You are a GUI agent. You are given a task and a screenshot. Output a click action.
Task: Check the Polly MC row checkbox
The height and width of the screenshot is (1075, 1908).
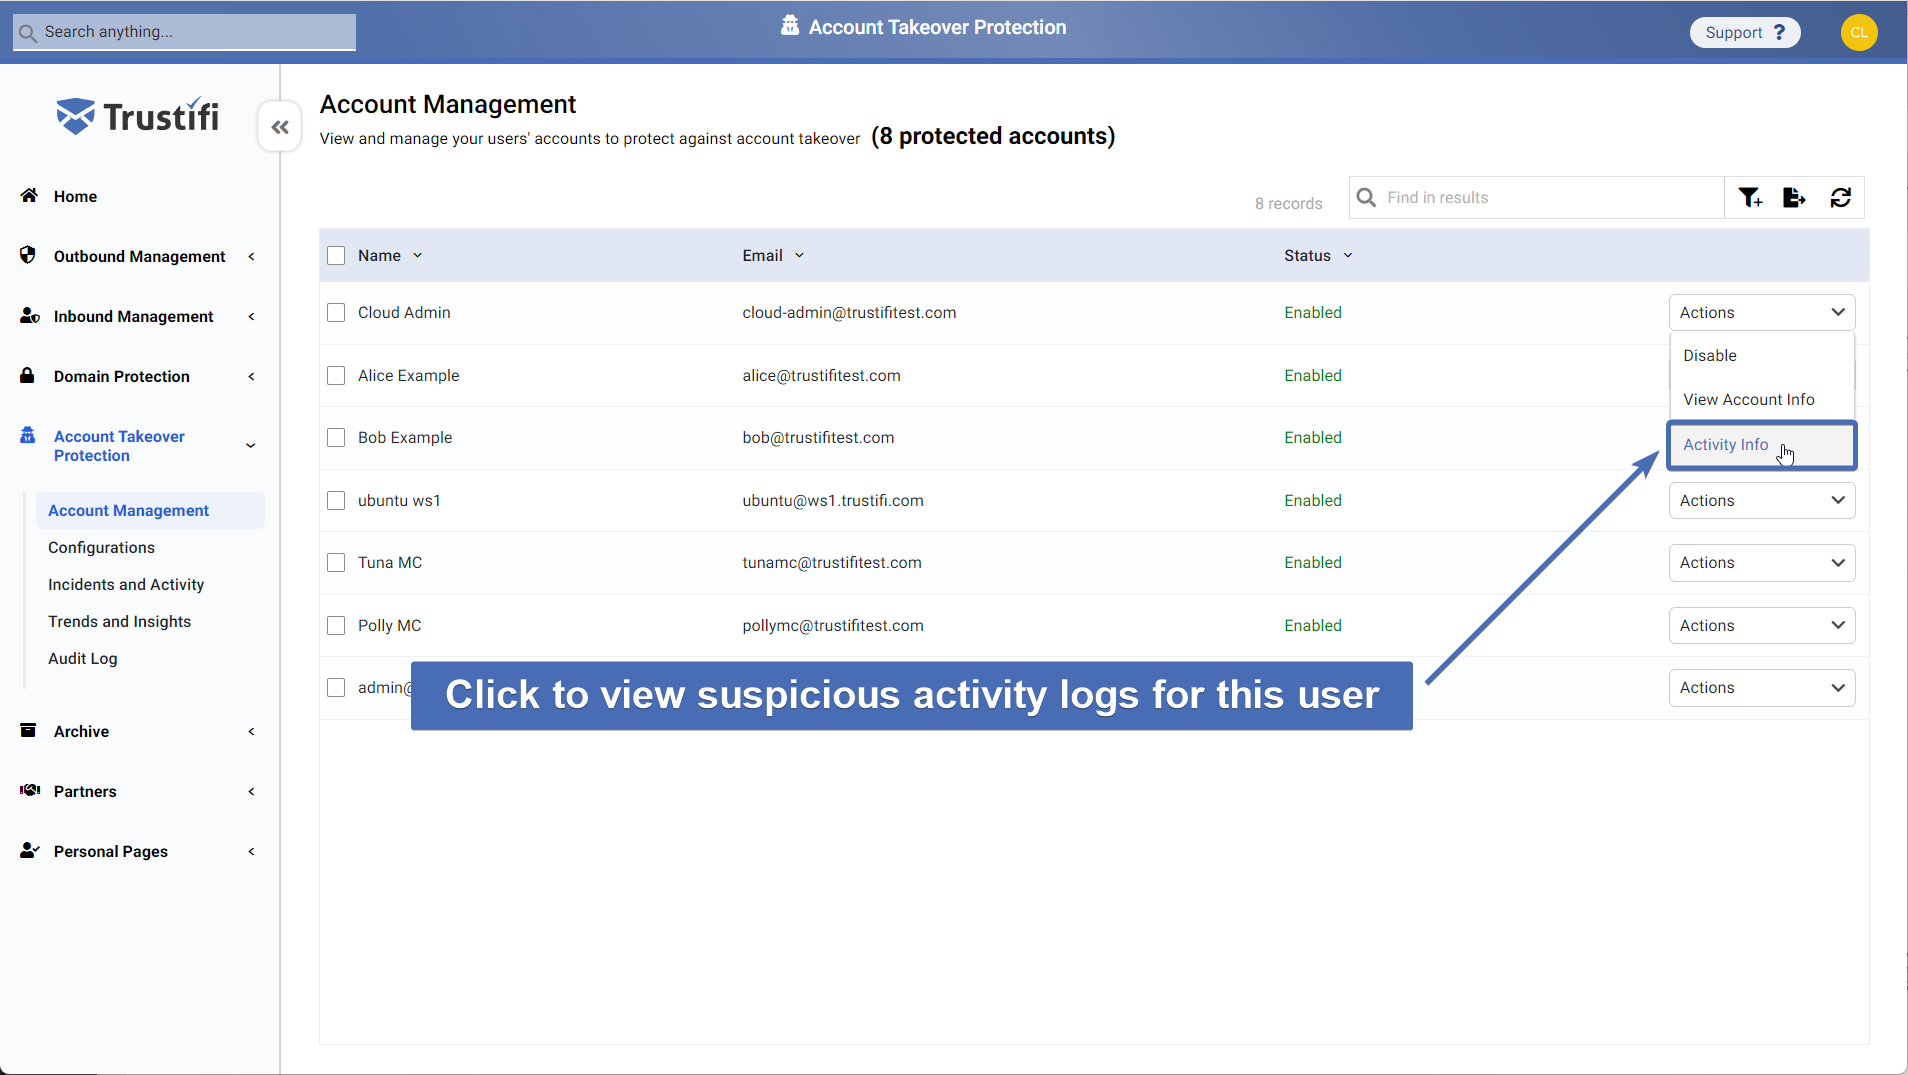(x=336, y=626)
